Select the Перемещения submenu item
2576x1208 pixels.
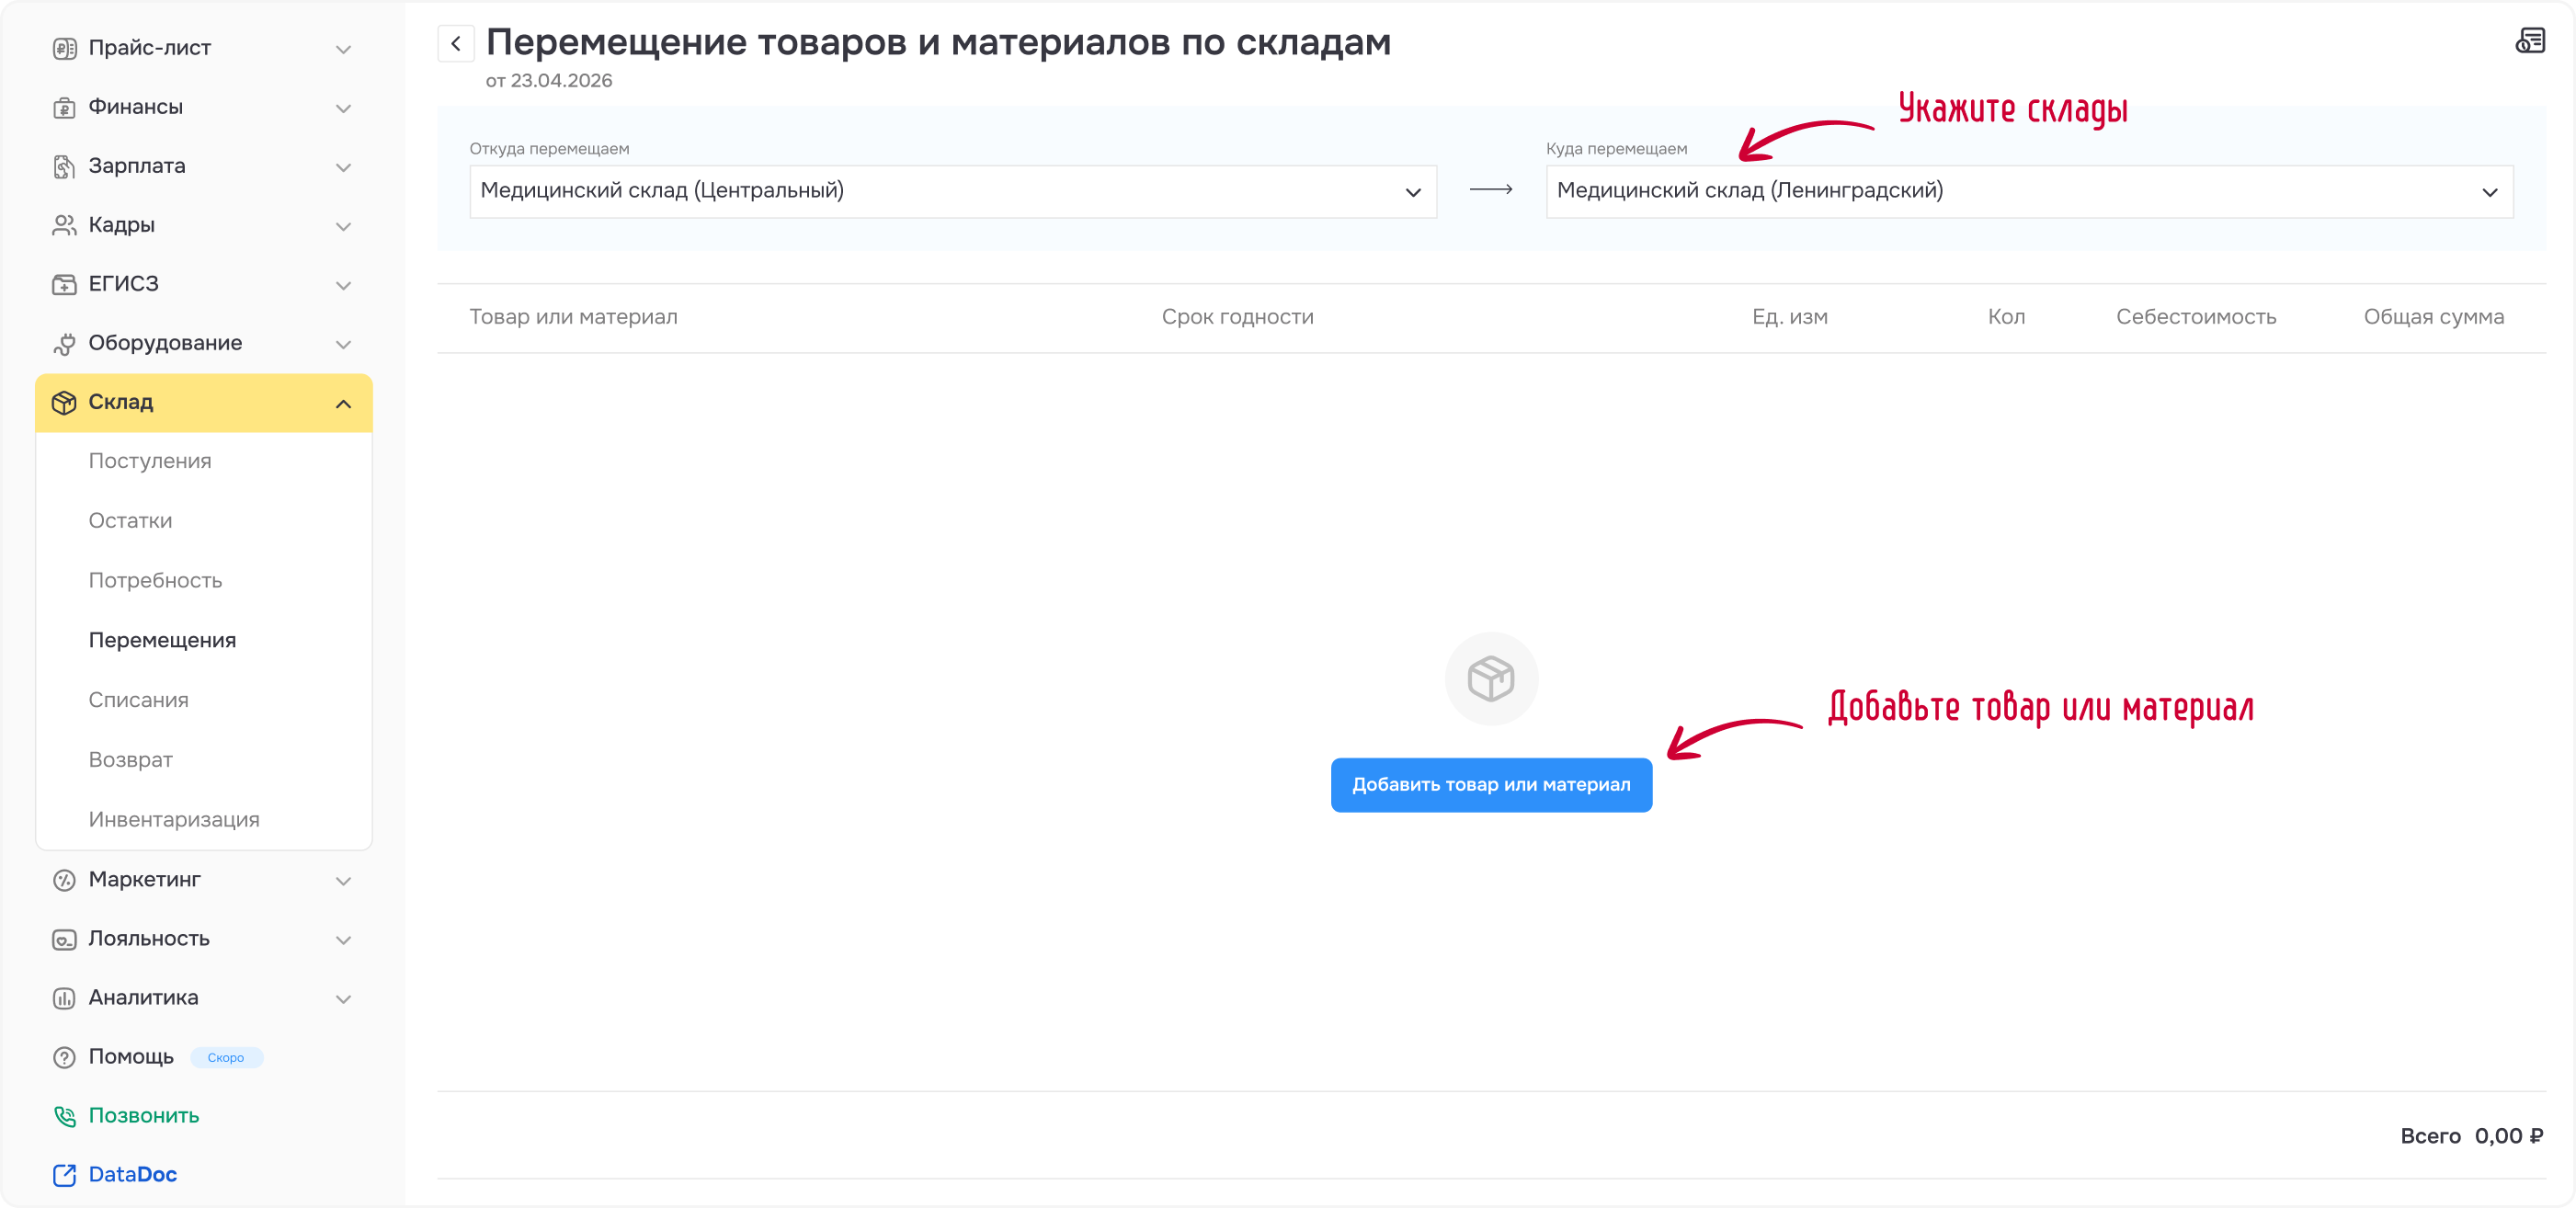point(162,640)
